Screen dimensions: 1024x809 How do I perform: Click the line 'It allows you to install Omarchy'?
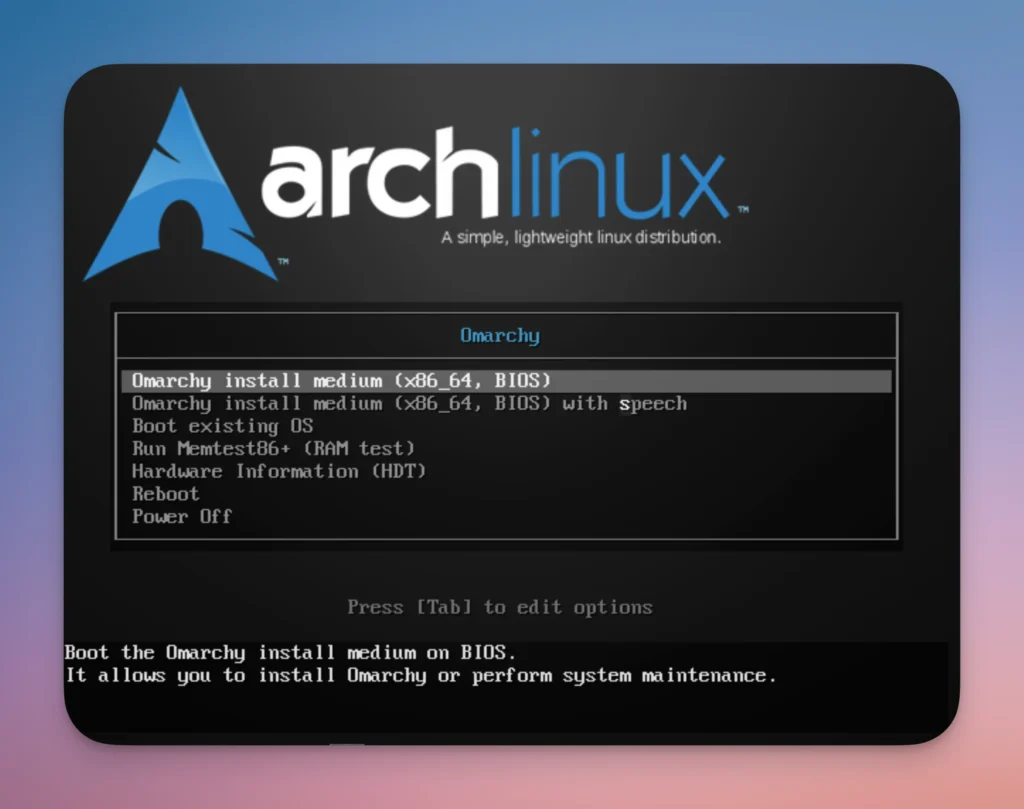[420, 676]
